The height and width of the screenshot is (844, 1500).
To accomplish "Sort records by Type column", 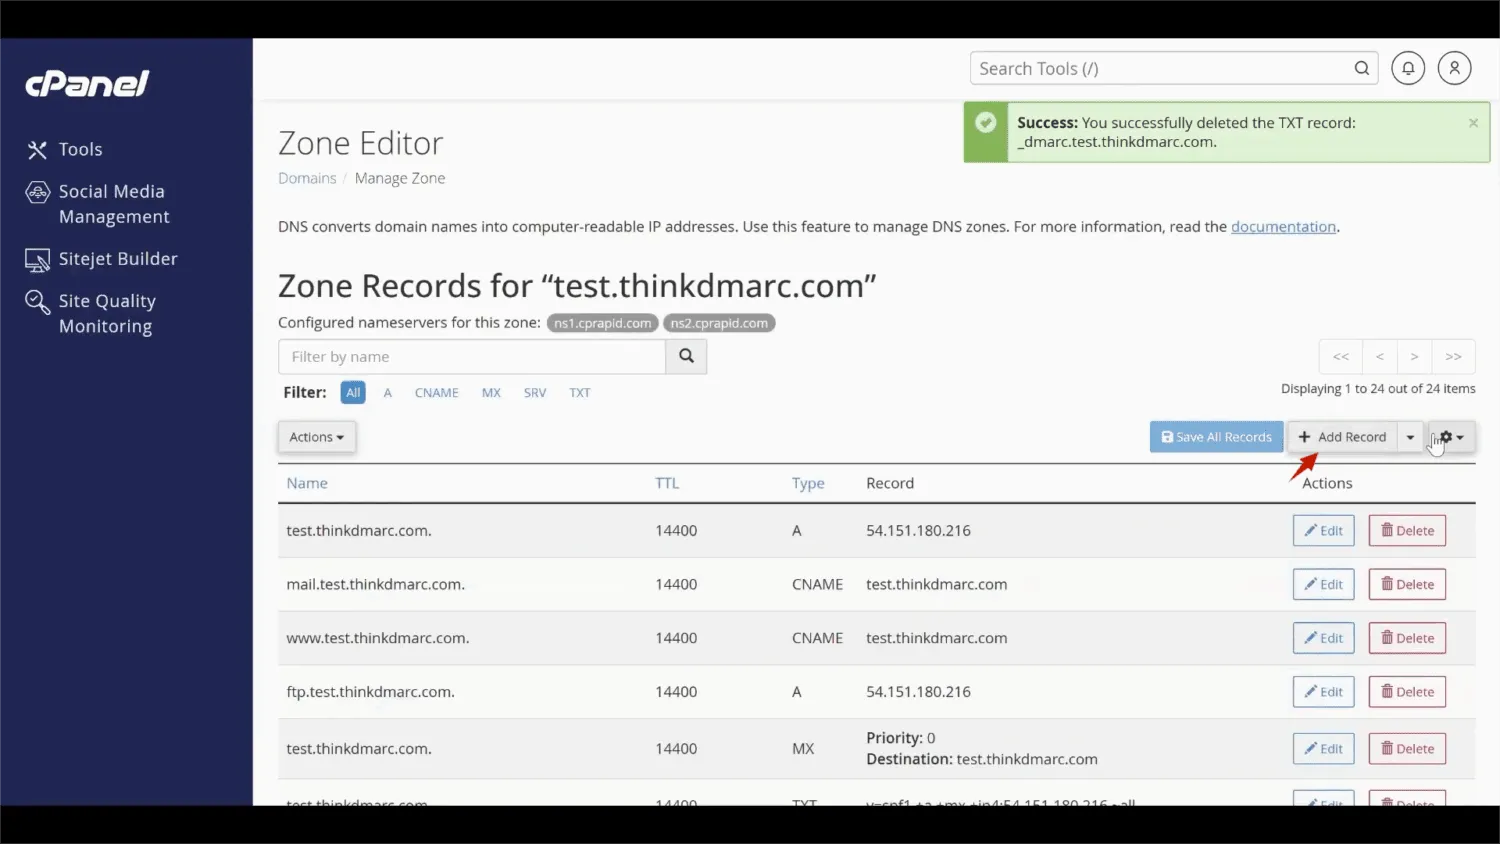I will click(808, 483).
